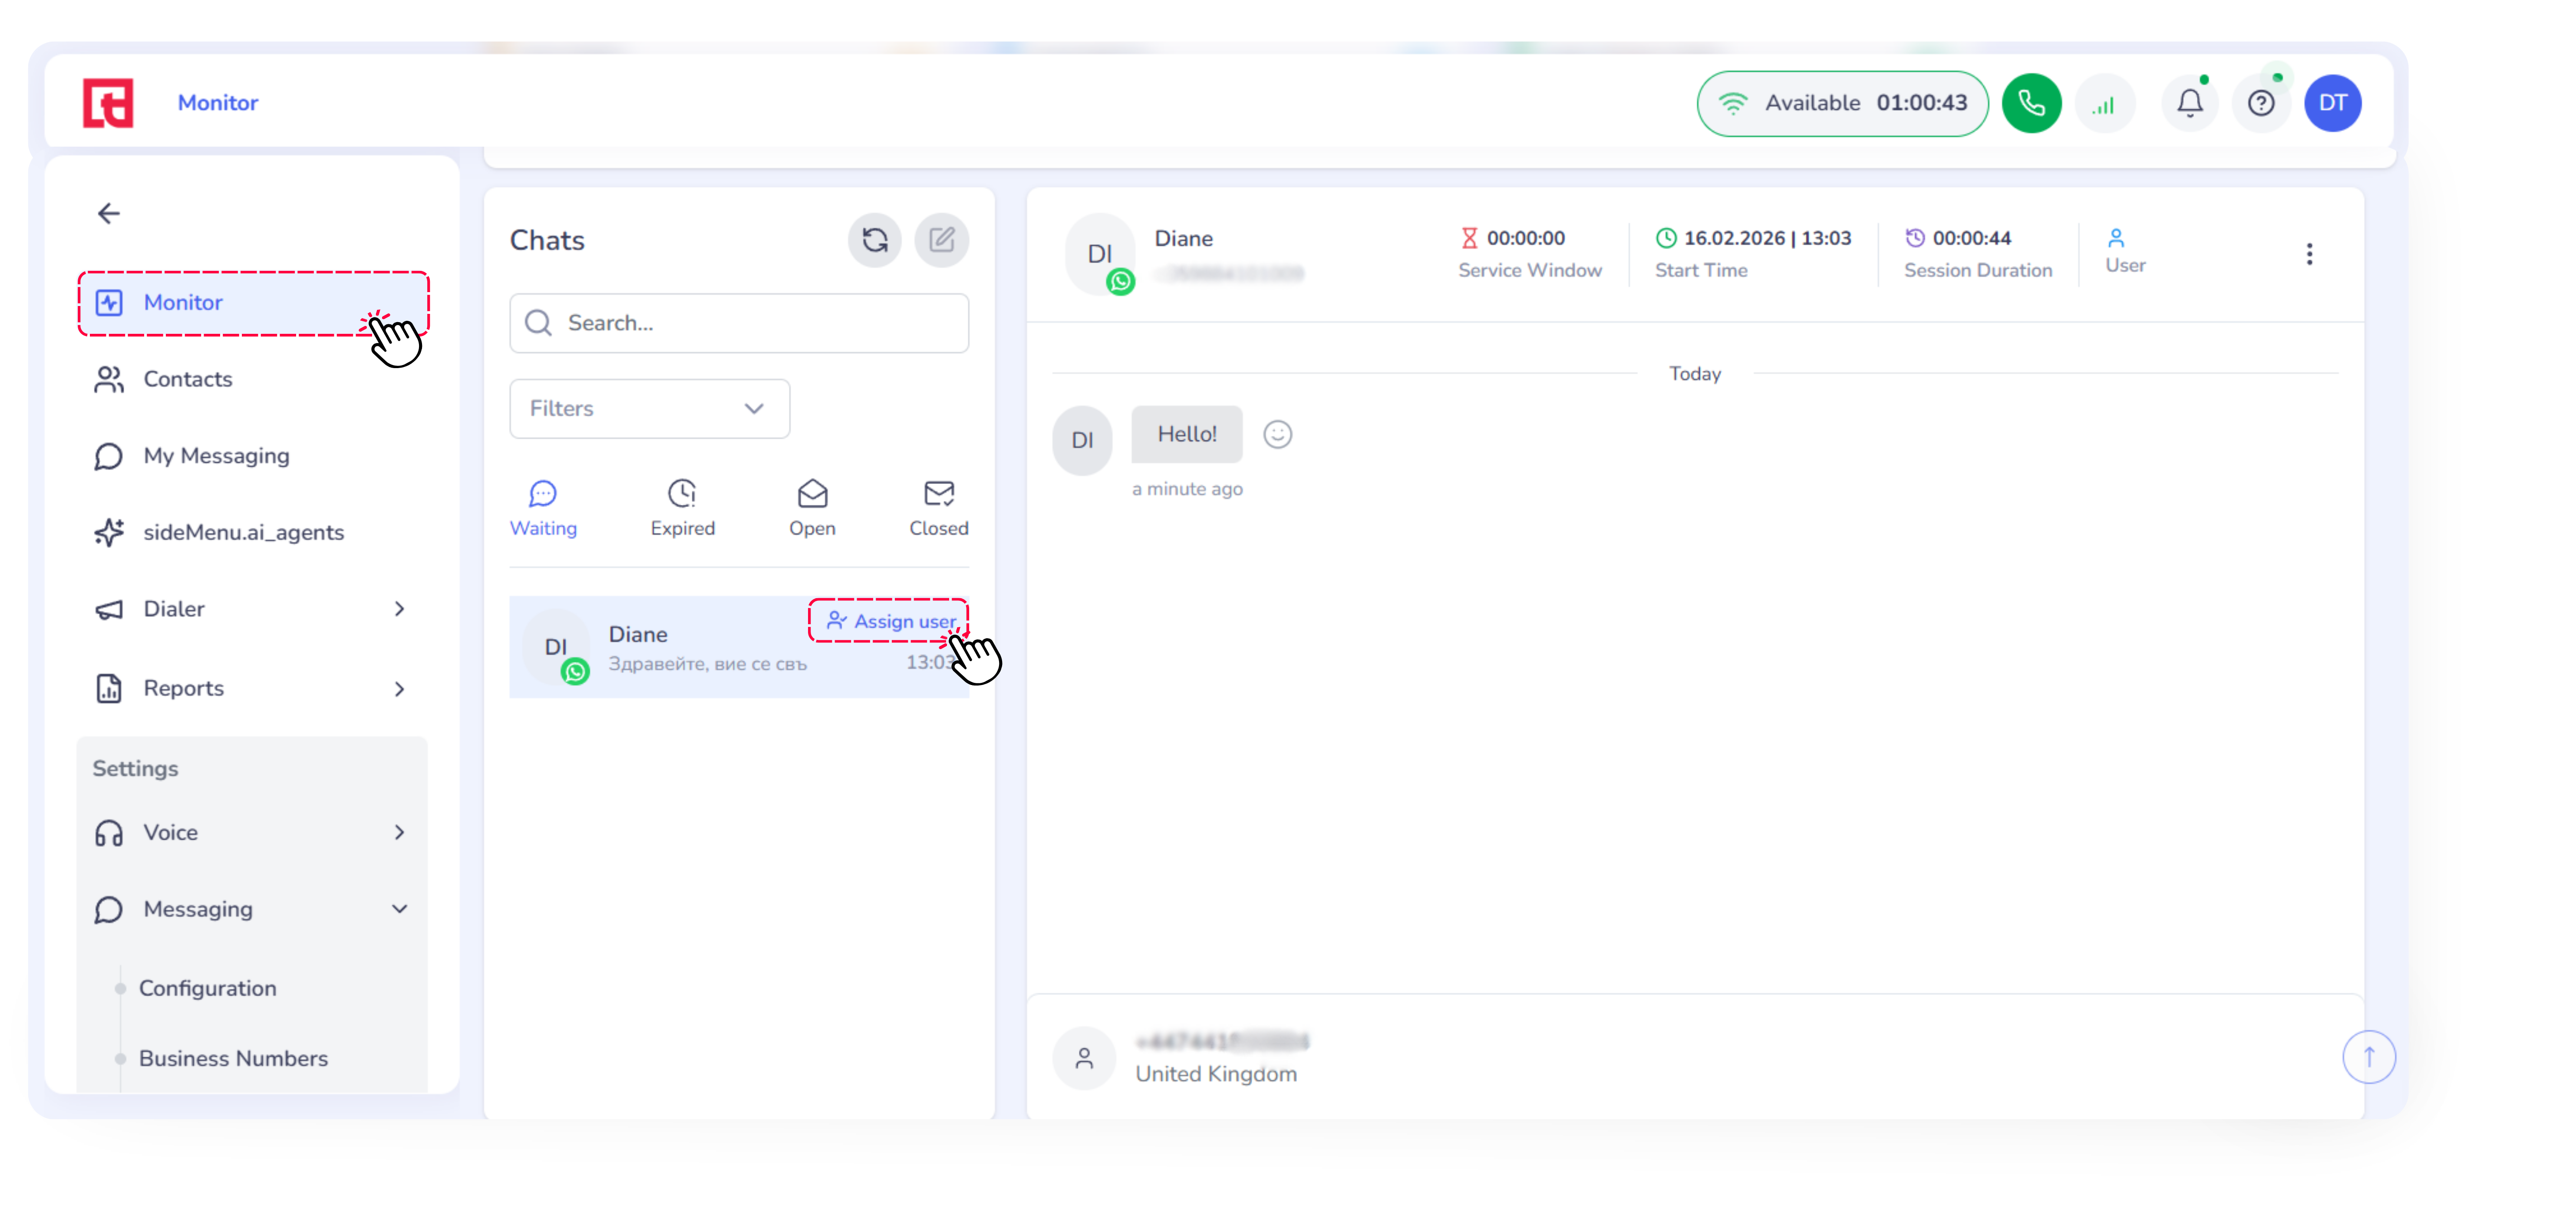Click the chat Search field
The height and width of the screenshot is (1225, 2576).
click(x=738, y=323)
